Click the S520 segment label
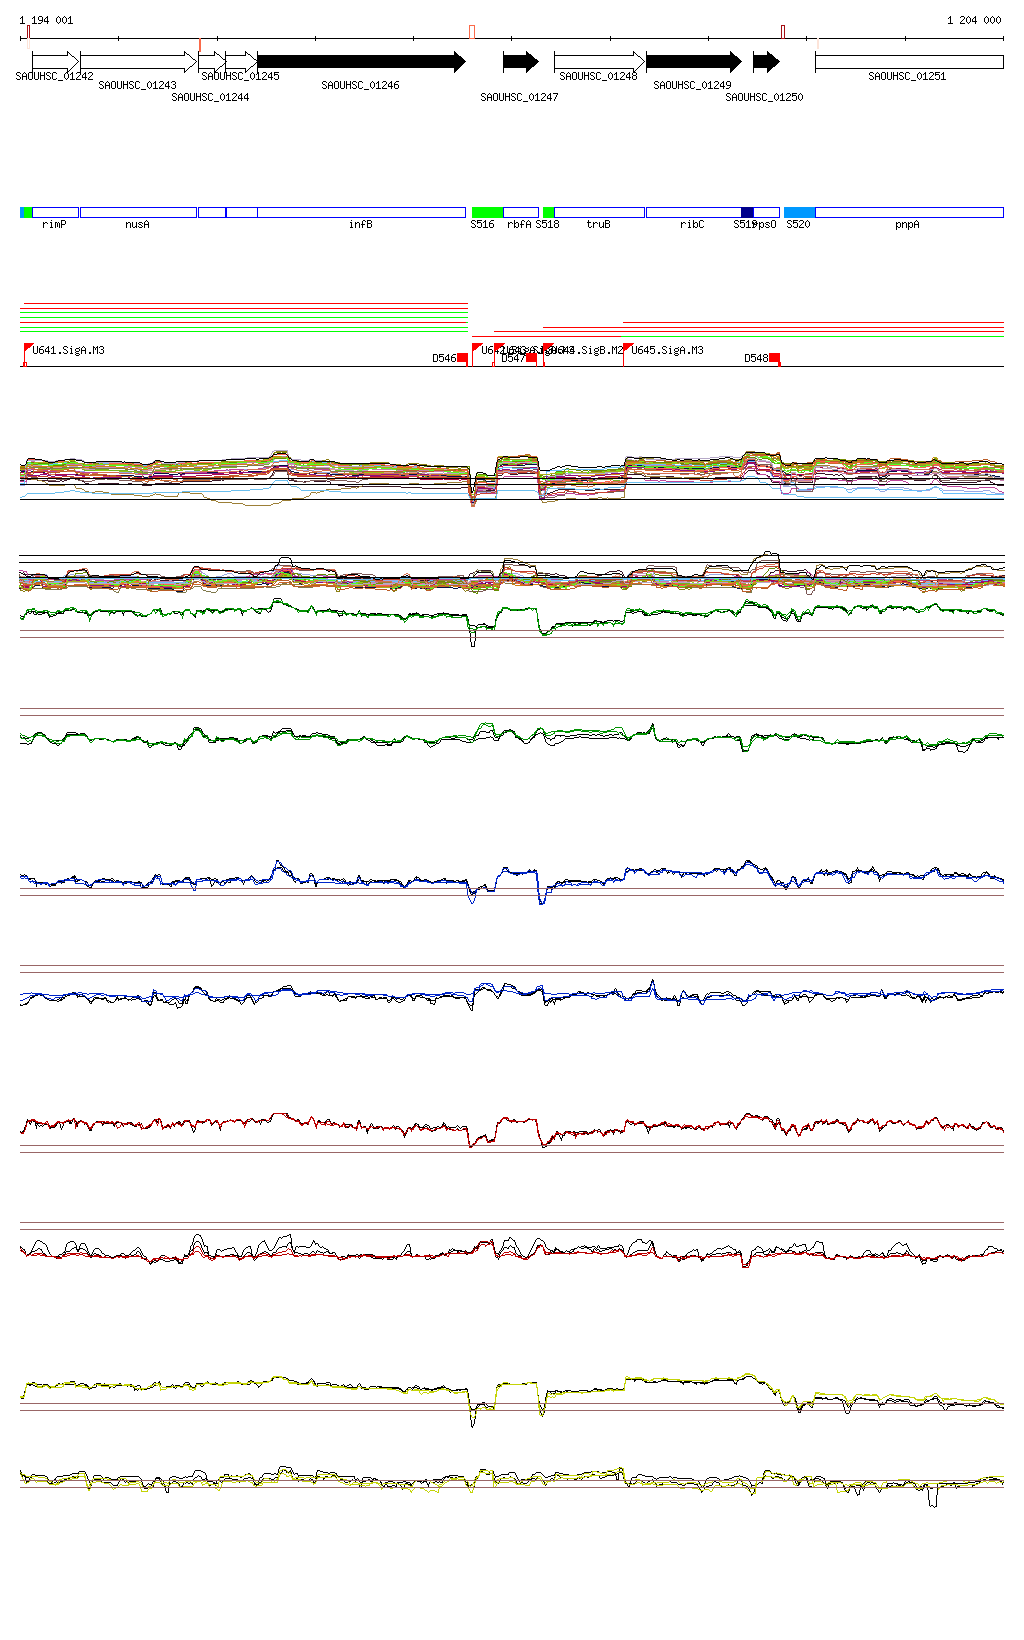1024x1640 pixels. tap(798, 224)
